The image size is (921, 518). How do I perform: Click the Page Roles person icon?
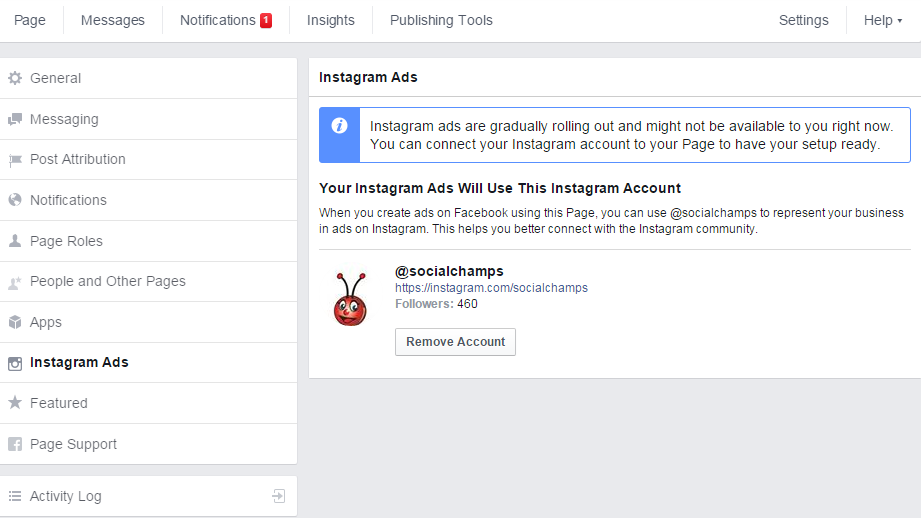pyautogui.click(x=15, y=241)
